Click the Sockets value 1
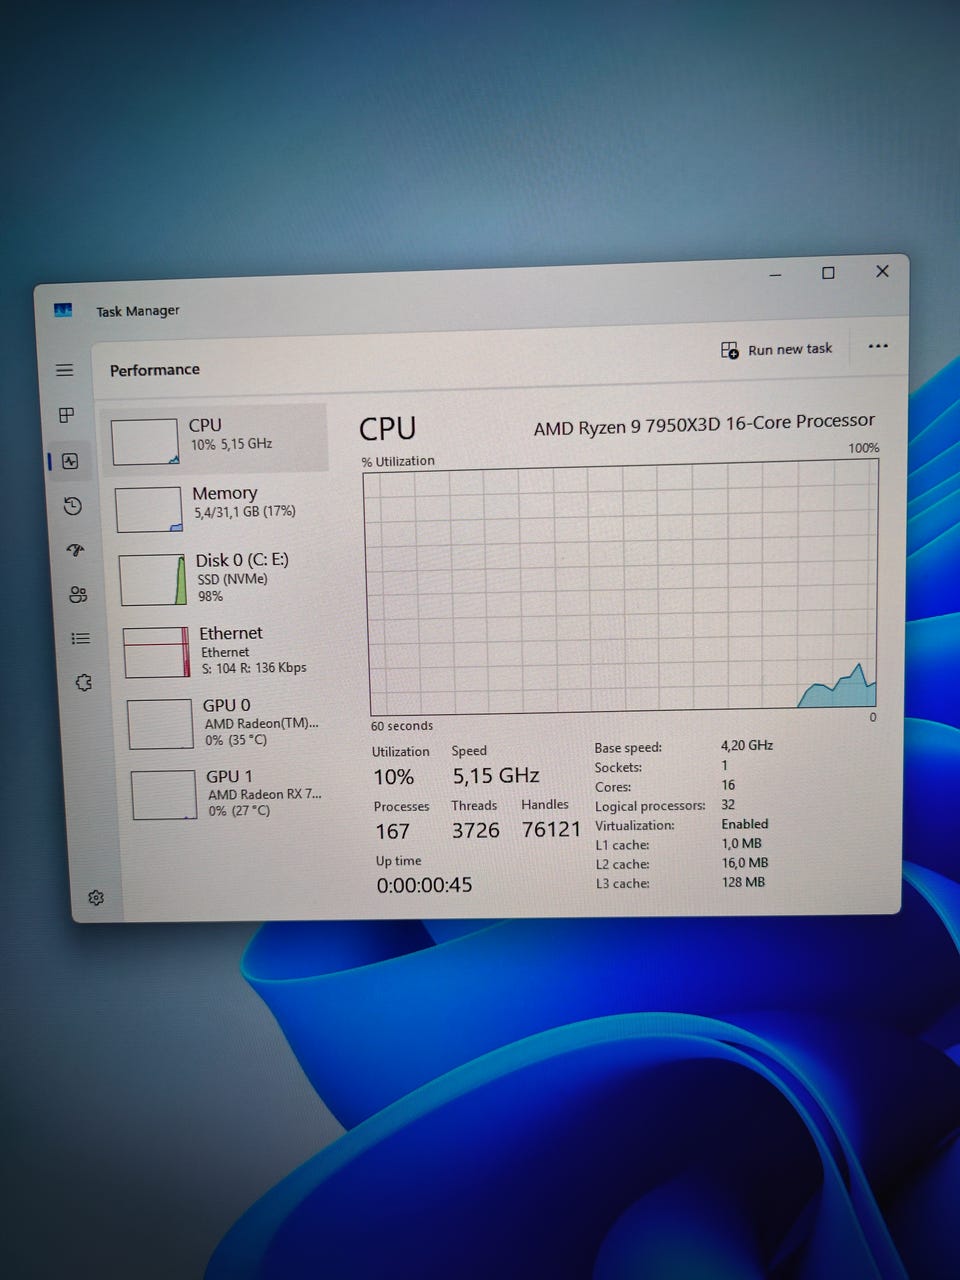Screen dimensions: 960x1280 [x=724, y=765]
